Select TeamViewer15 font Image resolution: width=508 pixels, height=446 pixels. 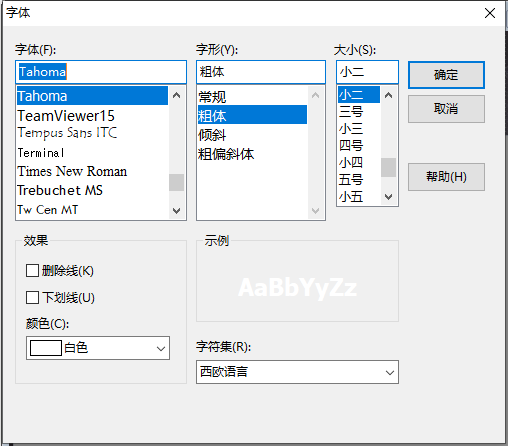(92, 116)
